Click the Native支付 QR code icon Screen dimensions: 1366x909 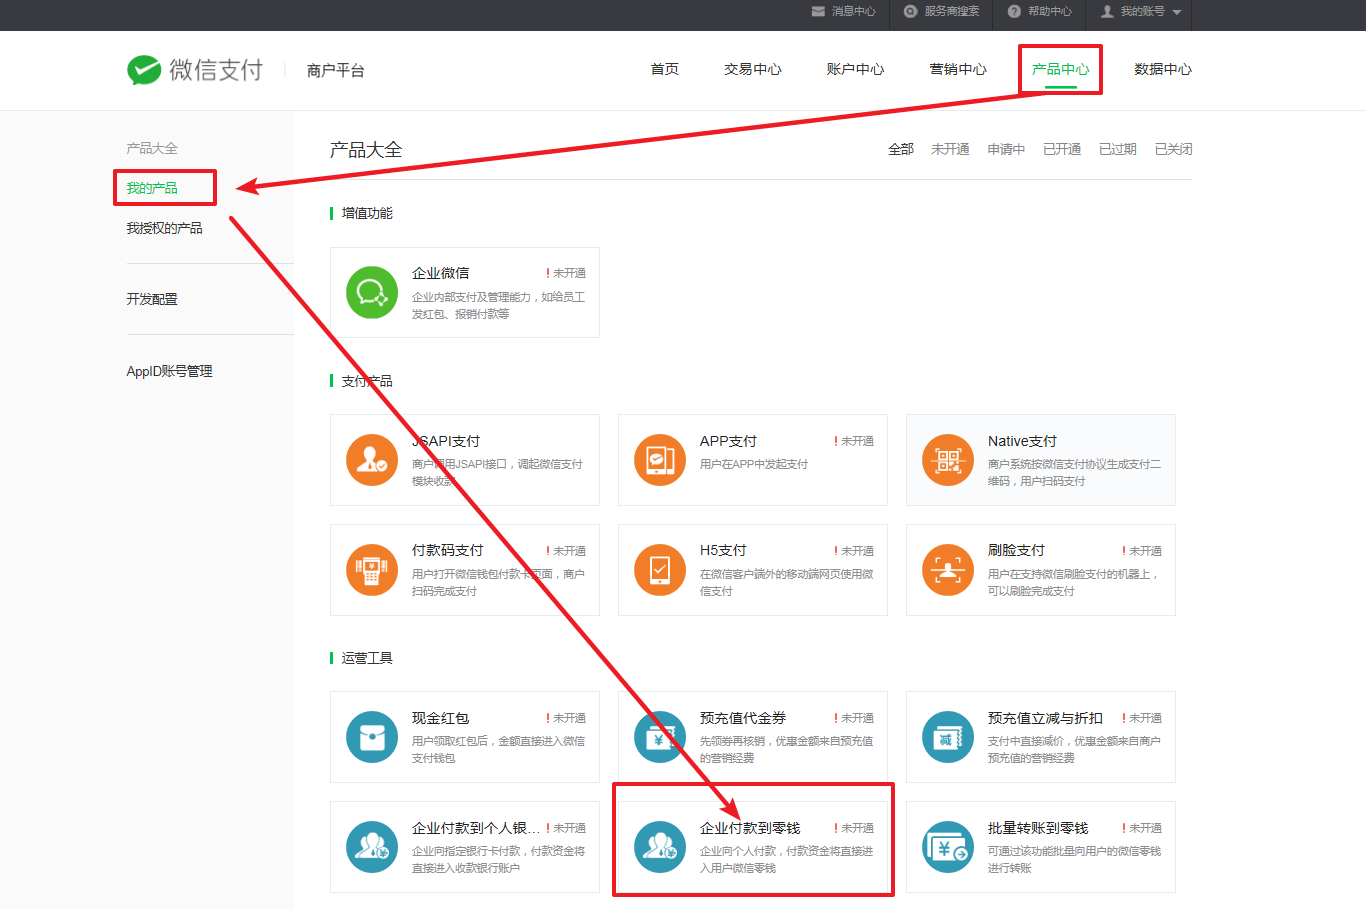coord(948,460)
